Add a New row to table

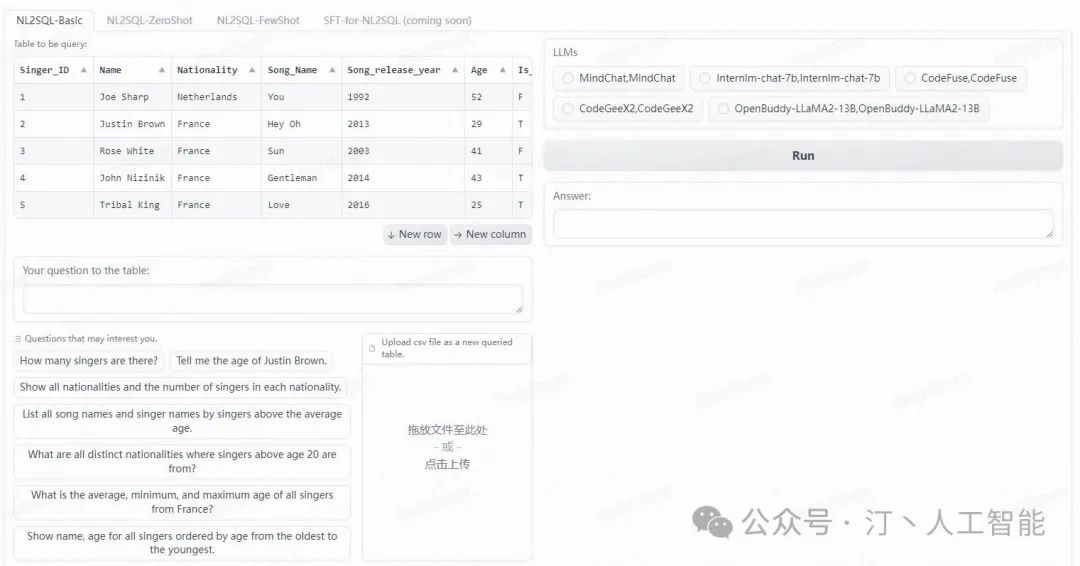[x=415, y=234]
